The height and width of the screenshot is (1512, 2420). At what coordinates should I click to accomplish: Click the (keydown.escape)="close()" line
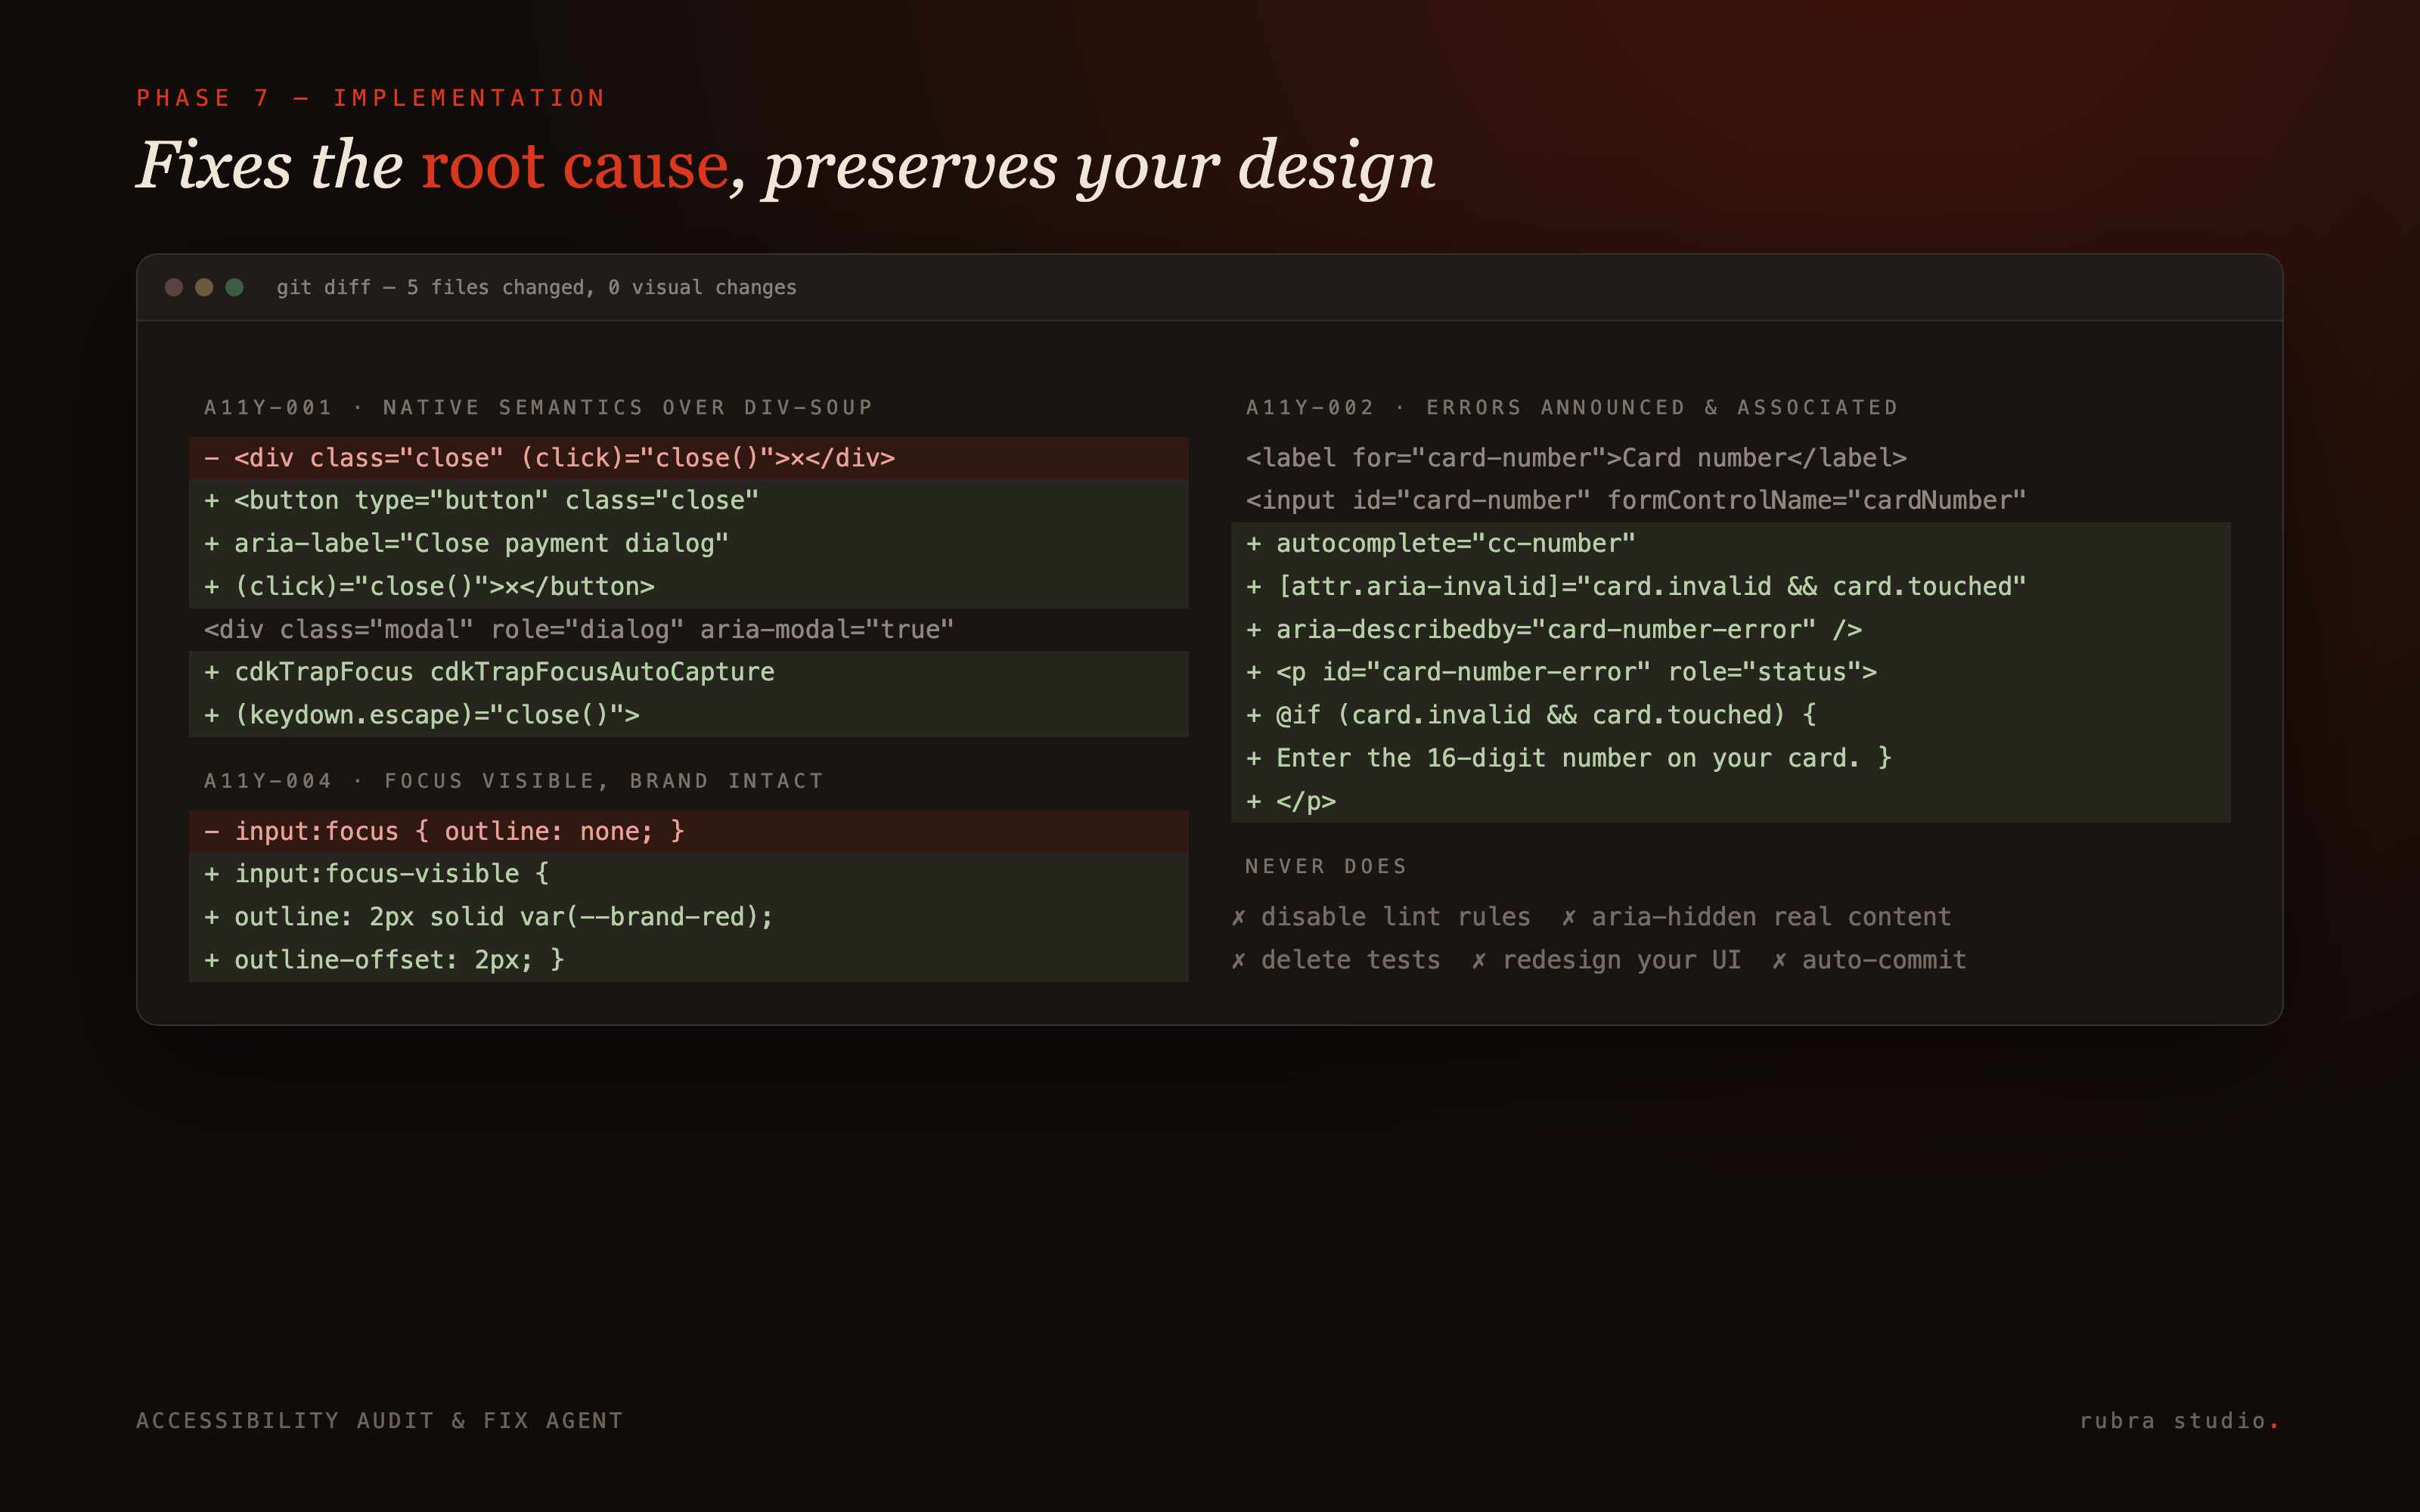688,715
